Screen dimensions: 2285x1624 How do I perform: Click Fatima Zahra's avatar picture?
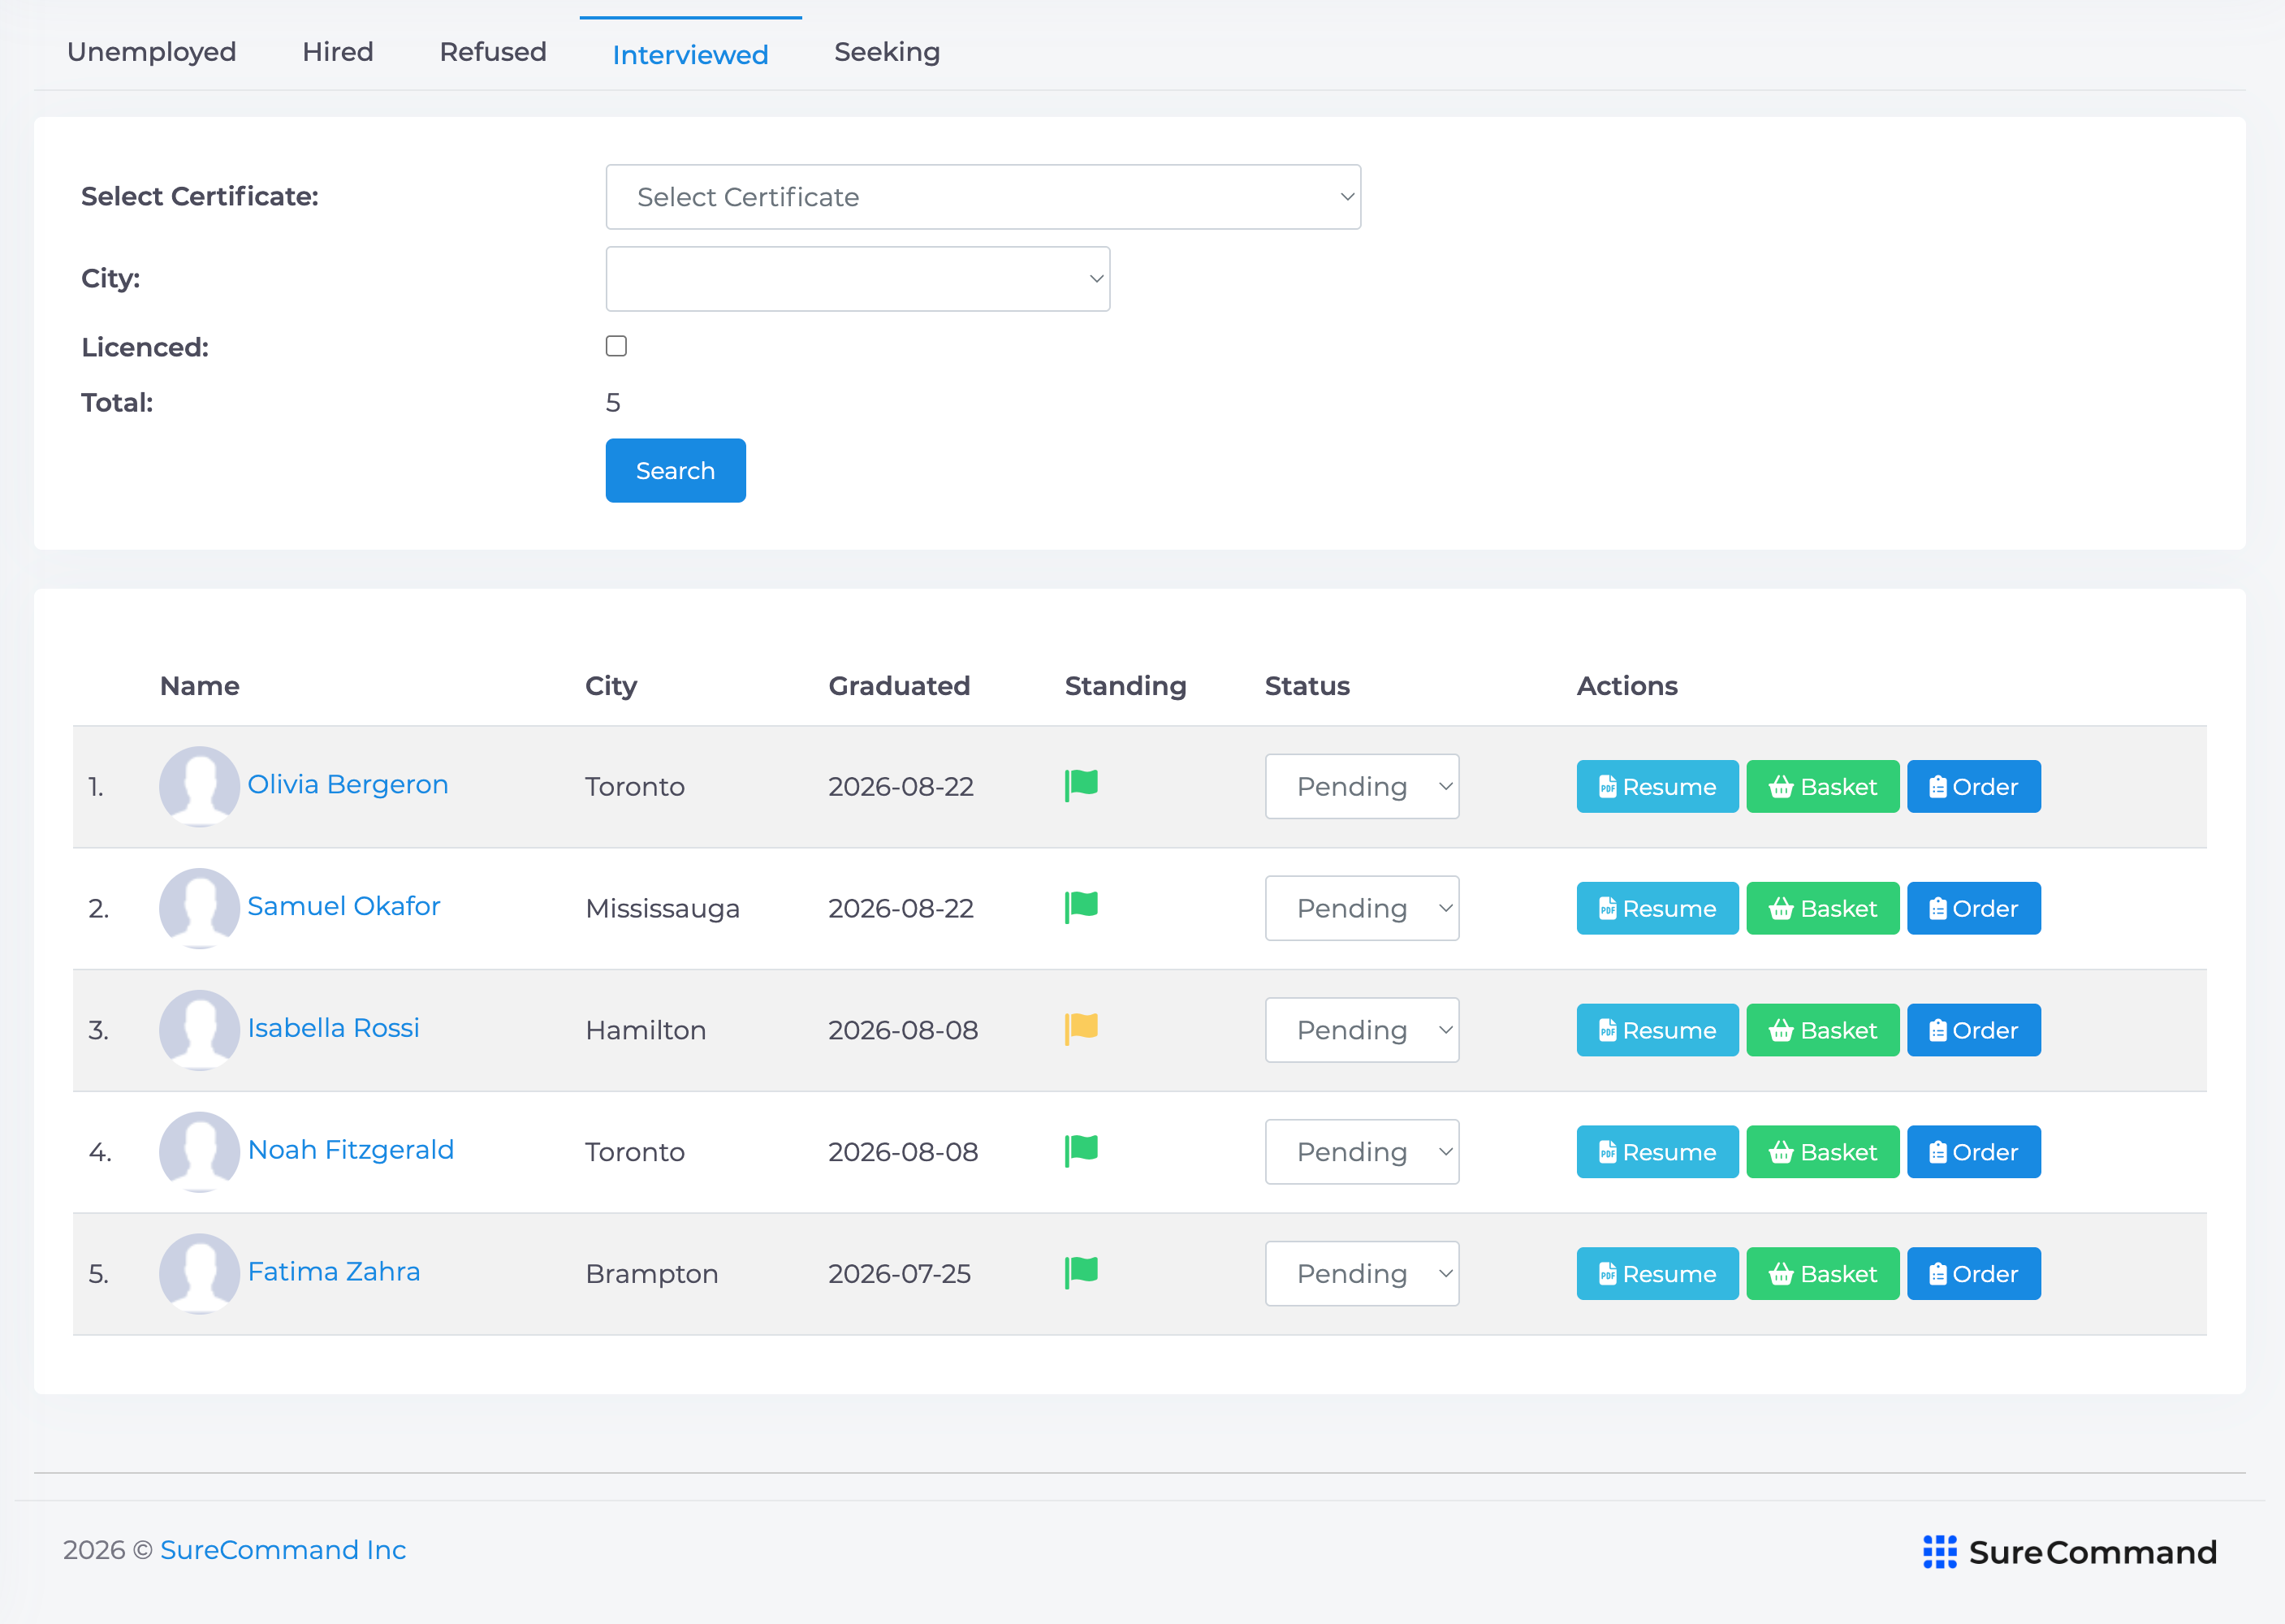[199, 1274]
